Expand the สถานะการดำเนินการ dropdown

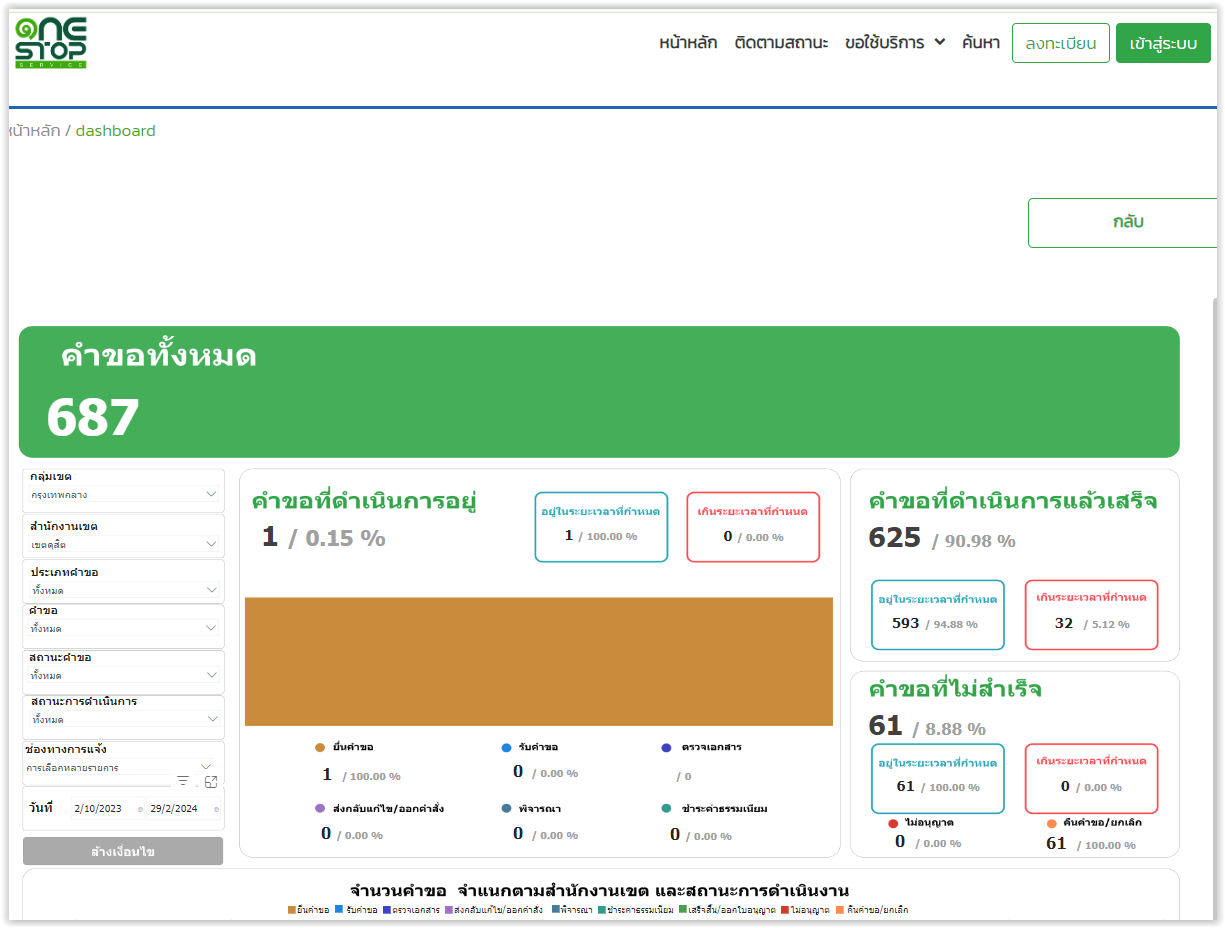point(124,719)
